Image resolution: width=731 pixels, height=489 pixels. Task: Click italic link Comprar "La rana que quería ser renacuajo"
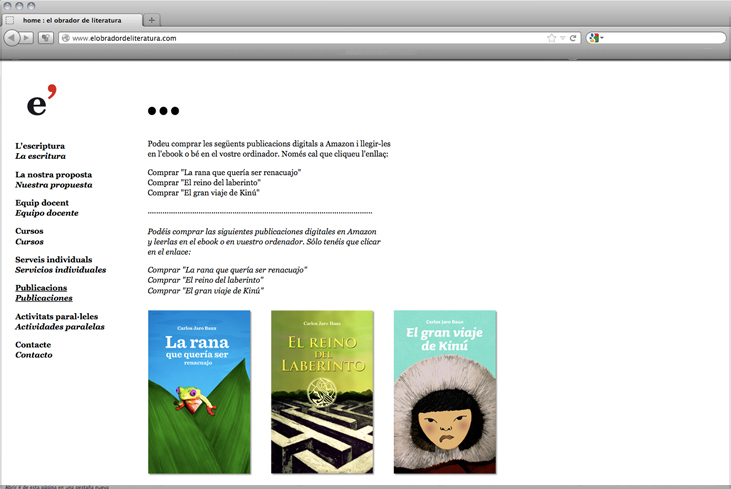pyautogui.click(x=227, y=270)
